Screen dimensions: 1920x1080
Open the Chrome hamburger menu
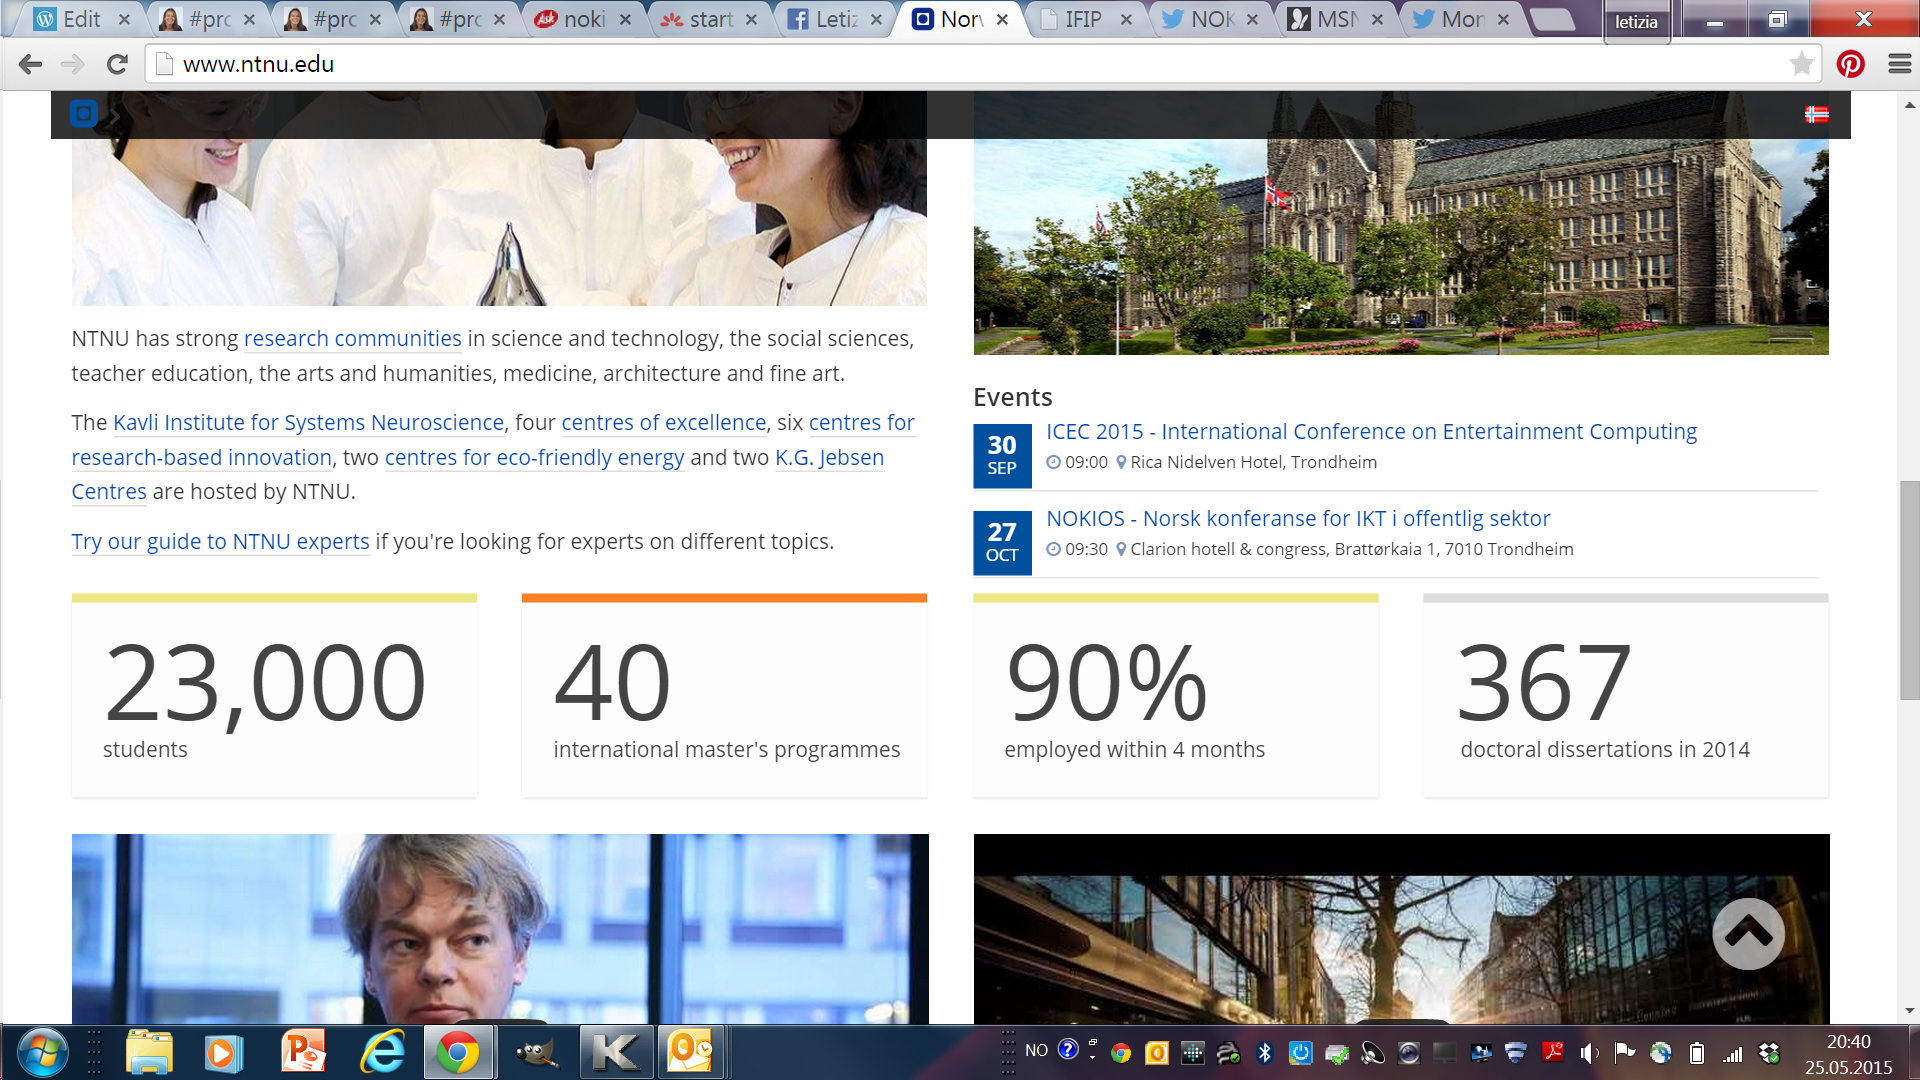[1899, 65]
